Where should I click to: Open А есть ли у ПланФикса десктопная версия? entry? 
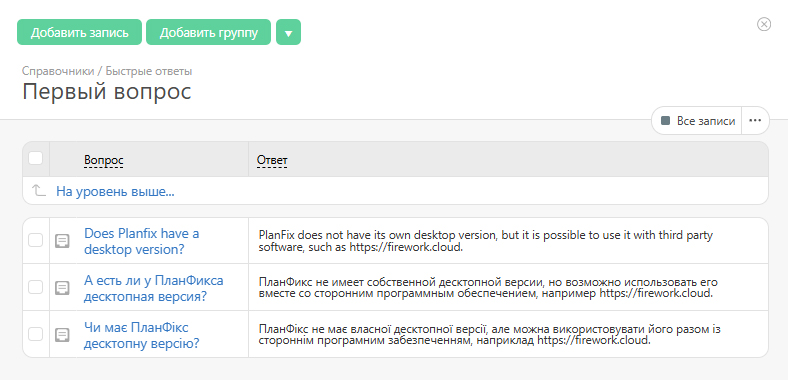(154, 288)
